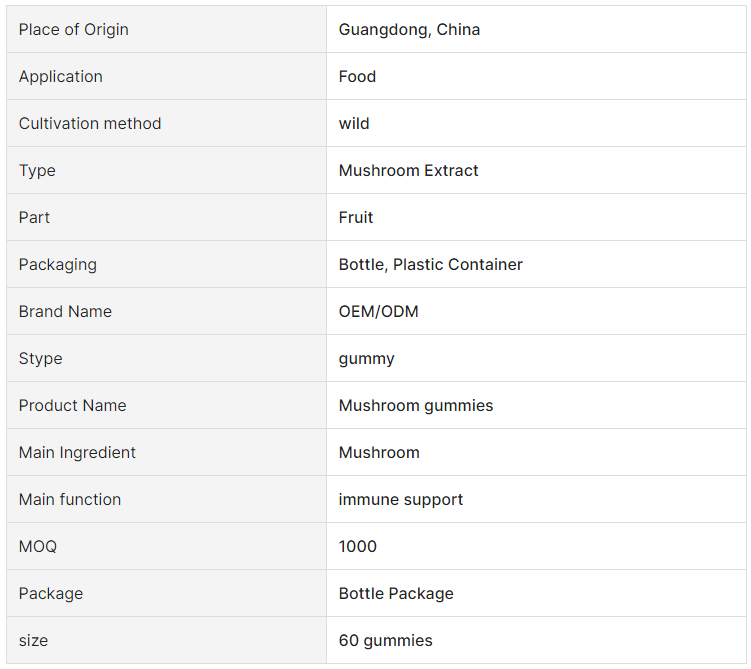Click the 'Mushroom Extract' type value
751x669 pixels.
[409, 170]
